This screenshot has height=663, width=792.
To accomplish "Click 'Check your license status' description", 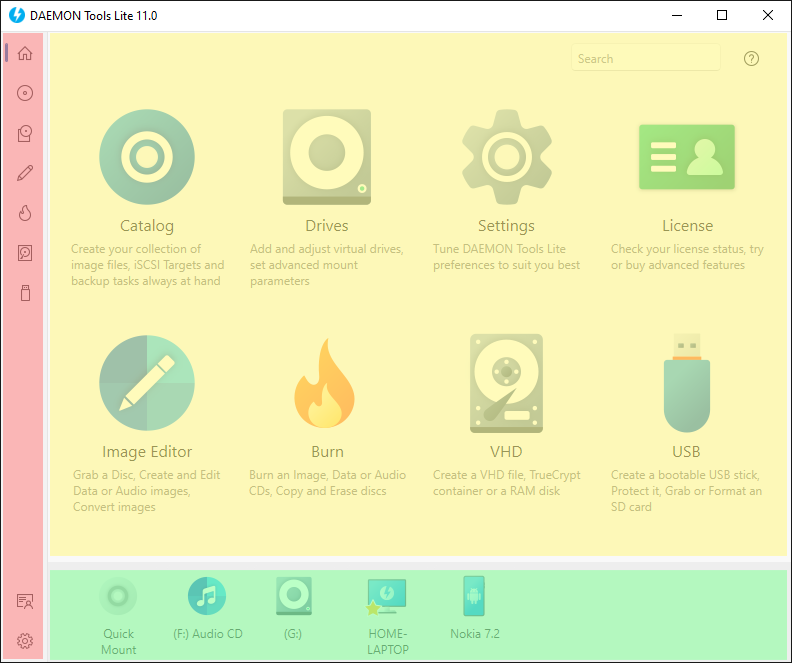I will click(x=687, y=257).
